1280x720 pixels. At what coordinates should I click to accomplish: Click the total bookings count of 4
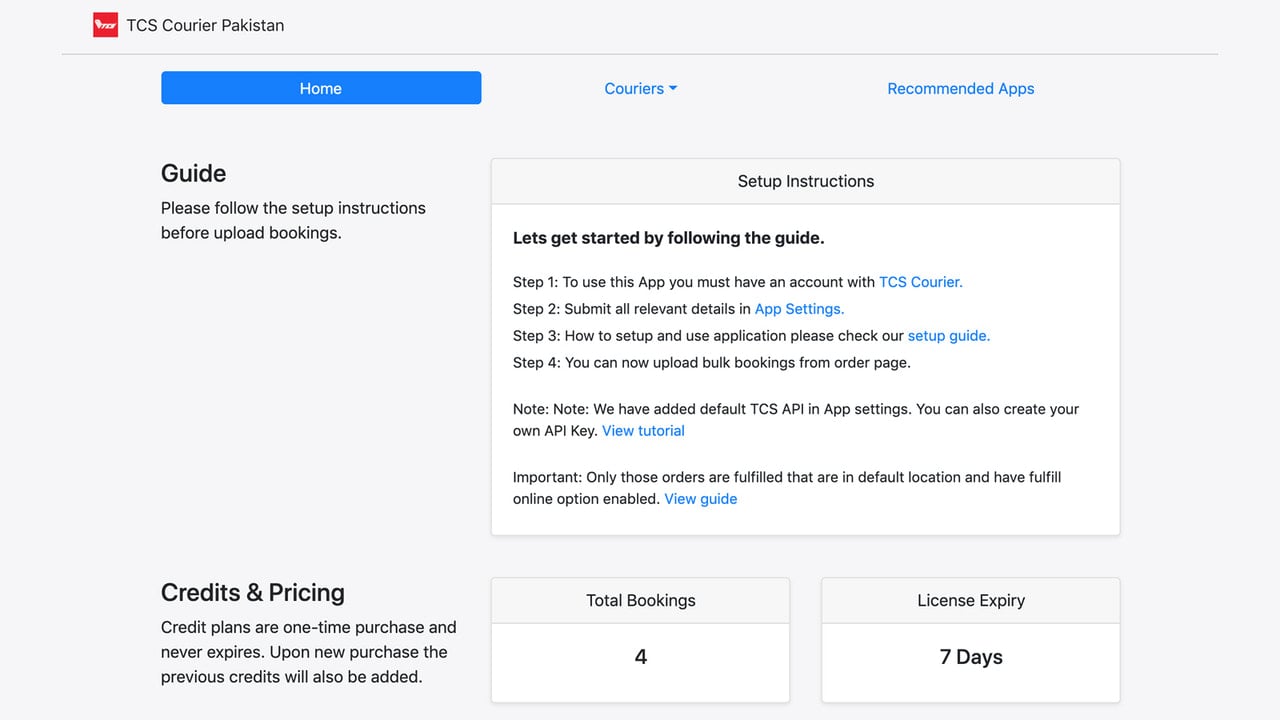(x=641, y=657)
